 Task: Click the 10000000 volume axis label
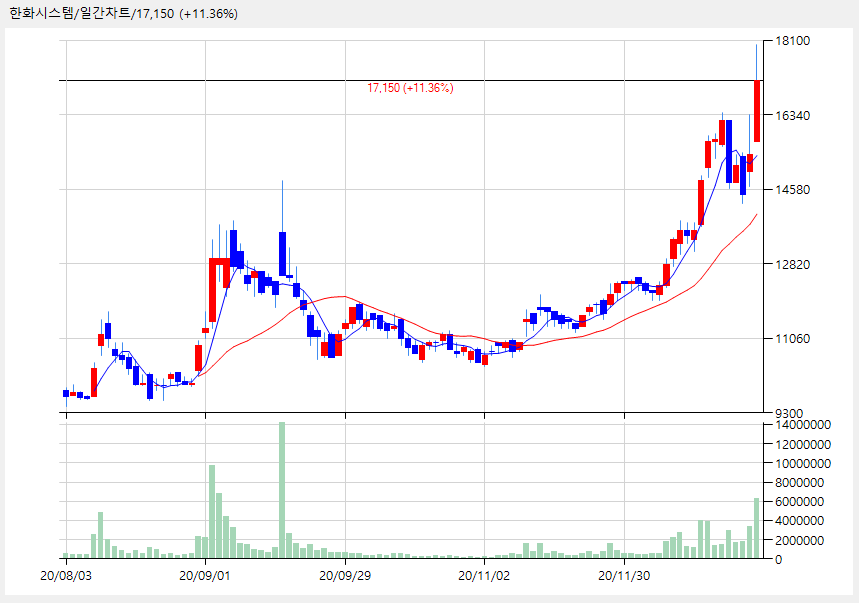point(803,463)
